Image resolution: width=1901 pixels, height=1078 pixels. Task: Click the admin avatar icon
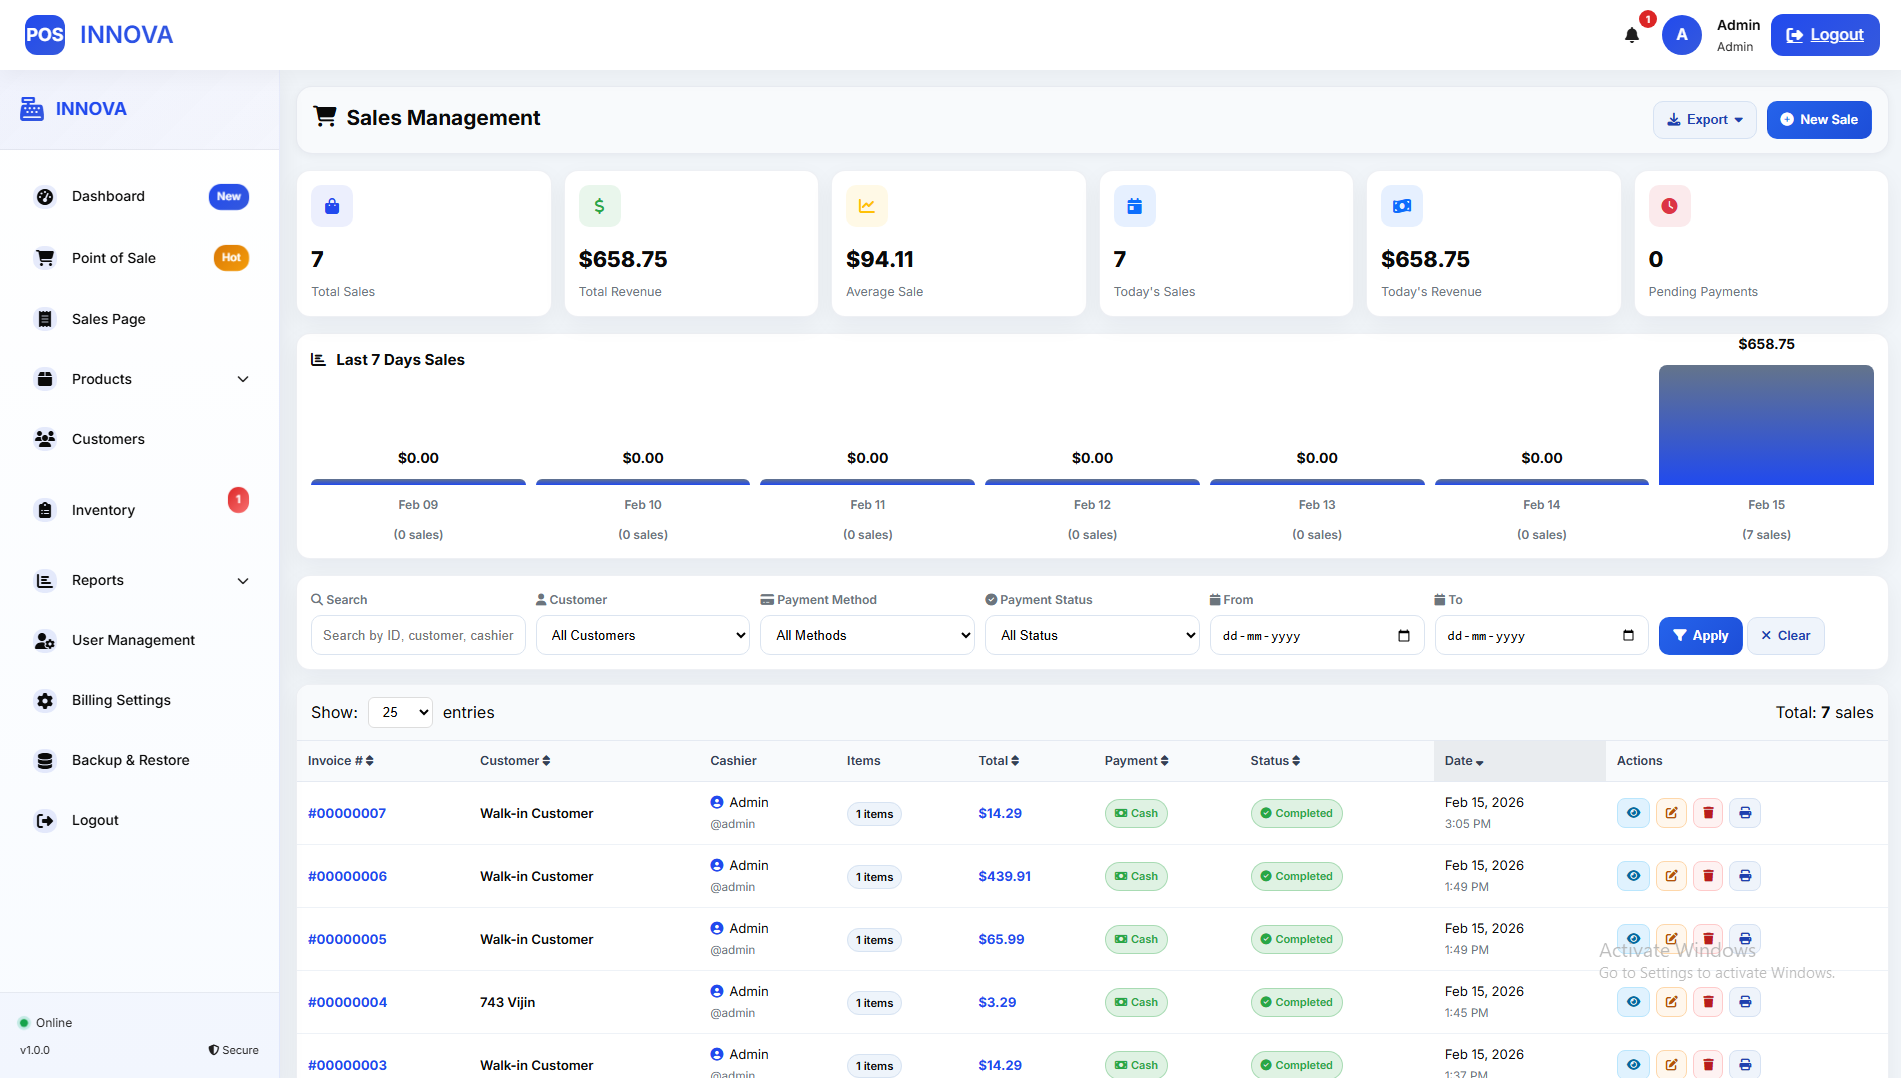click(1682, 35)
